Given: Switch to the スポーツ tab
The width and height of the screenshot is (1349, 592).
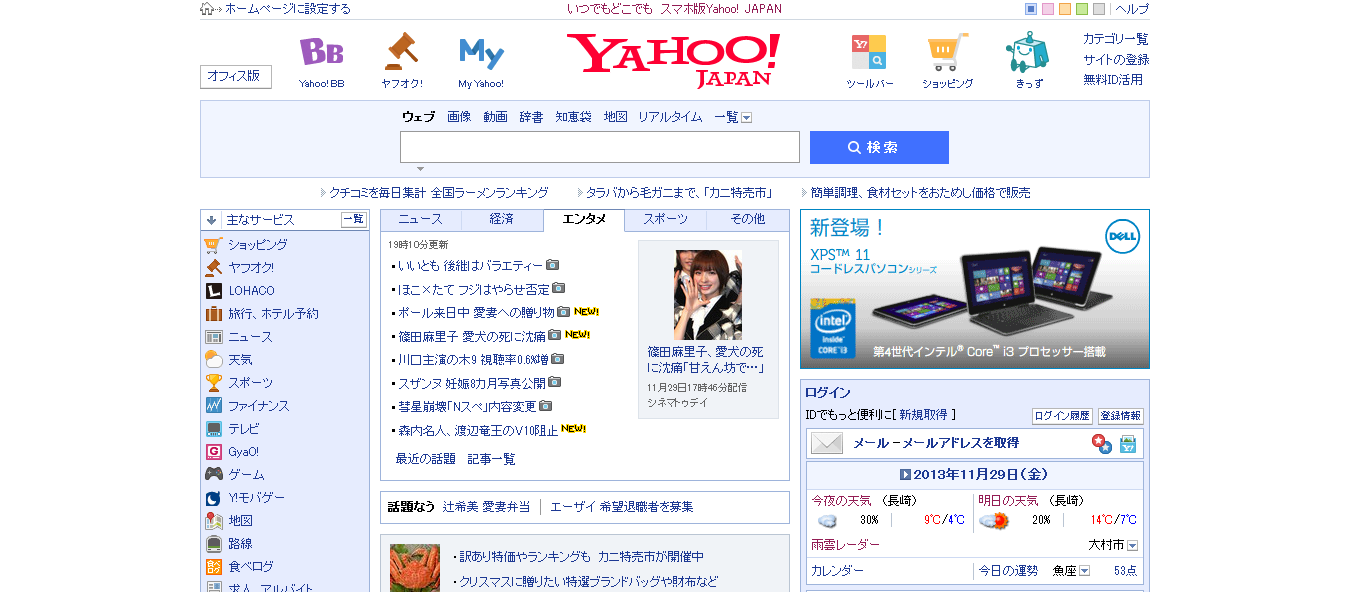Looking at the screenshot, I should pyautogui.click(x=665, y=219).
